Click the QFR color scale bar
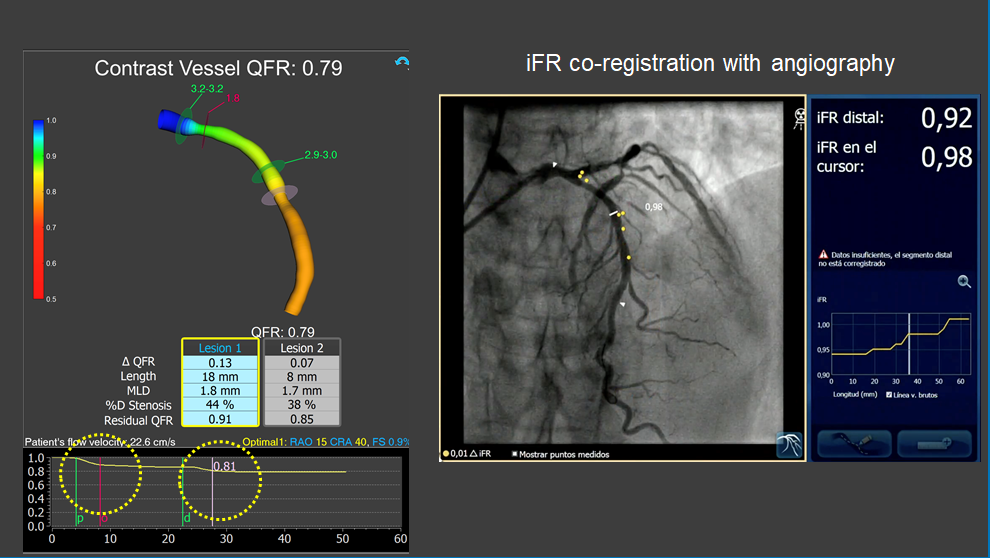The width and height of the screenshot is (990, 558). tap(38, 208)
